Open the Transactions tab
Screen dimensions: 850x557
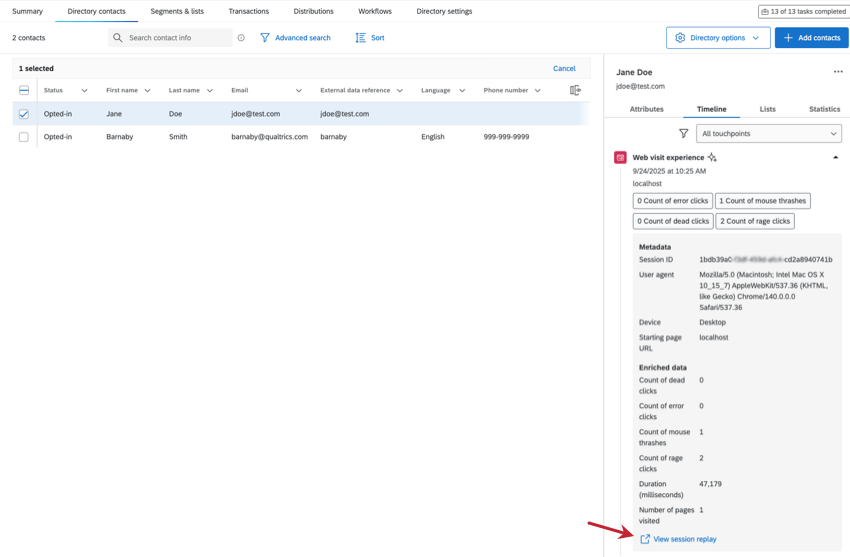coord(249,11)
